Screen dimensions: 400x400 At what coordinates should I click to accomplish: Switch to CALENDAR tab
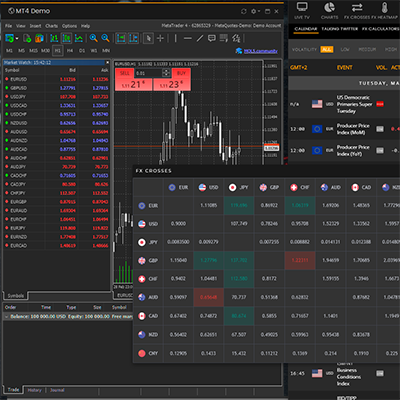306,29
